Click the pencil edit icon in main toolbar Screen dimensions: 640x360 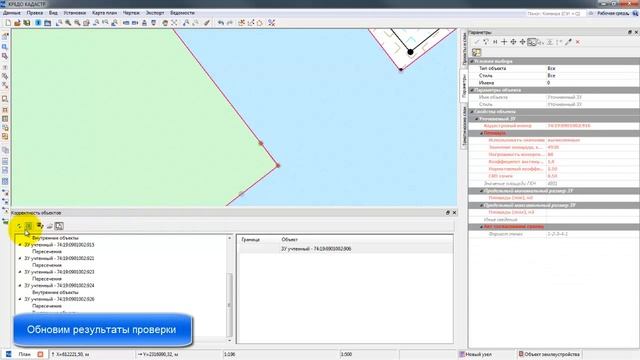click(x=207, y=23)
